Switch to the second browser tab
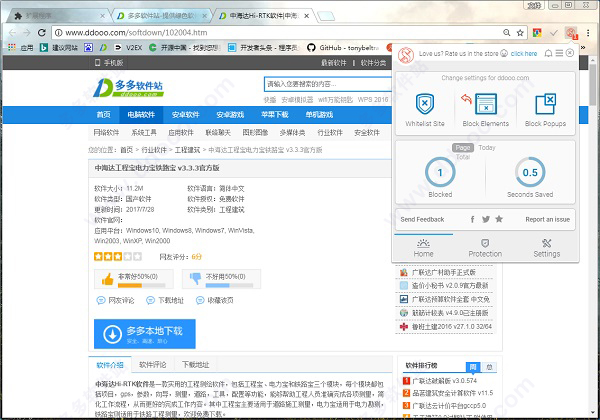This screenshot has width=600, height=420. click(x=161, y=16)
